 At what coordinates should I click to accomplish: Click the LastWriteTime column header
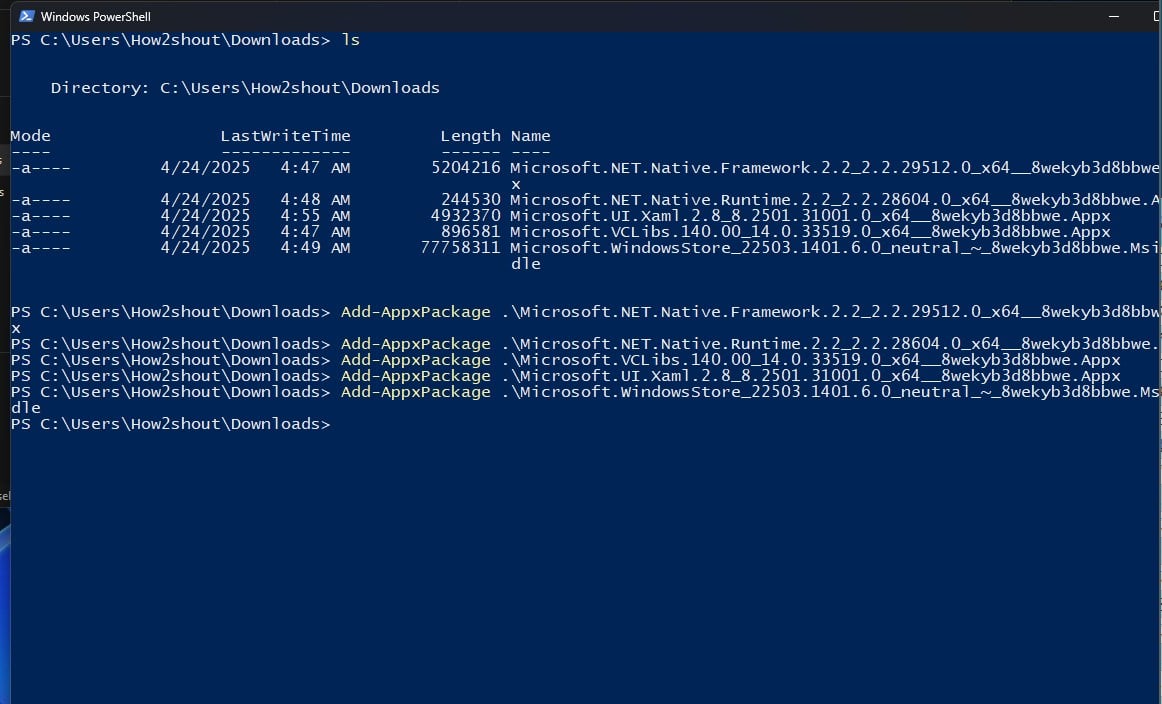(285, 136)
